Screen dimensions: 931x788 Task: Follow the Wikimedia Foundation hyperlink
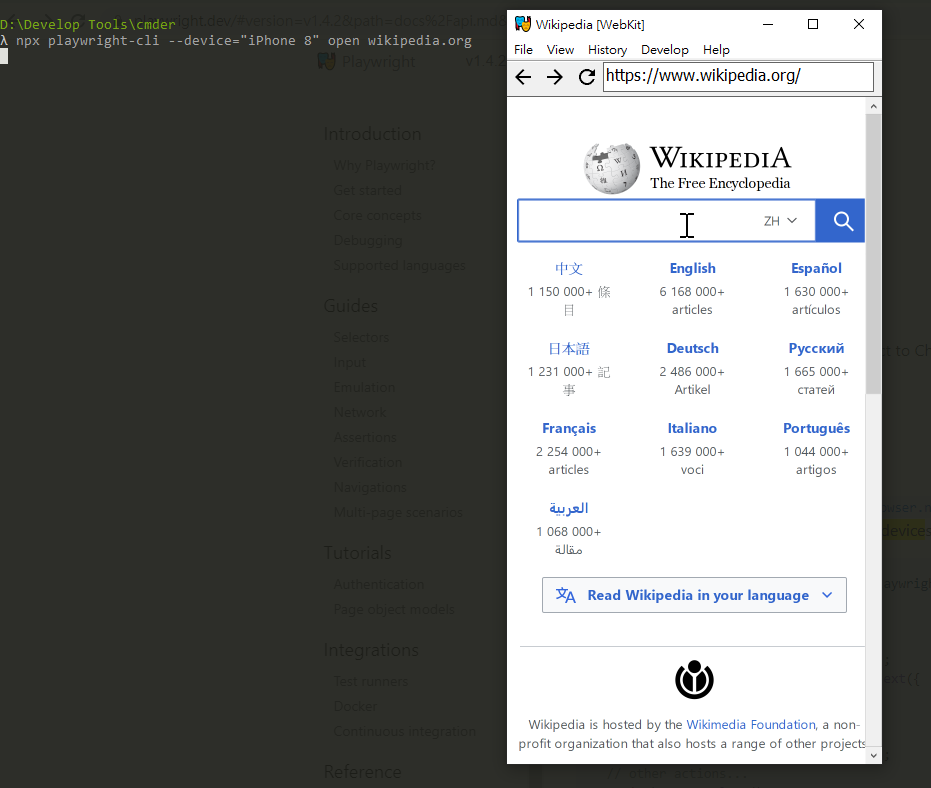751,724
